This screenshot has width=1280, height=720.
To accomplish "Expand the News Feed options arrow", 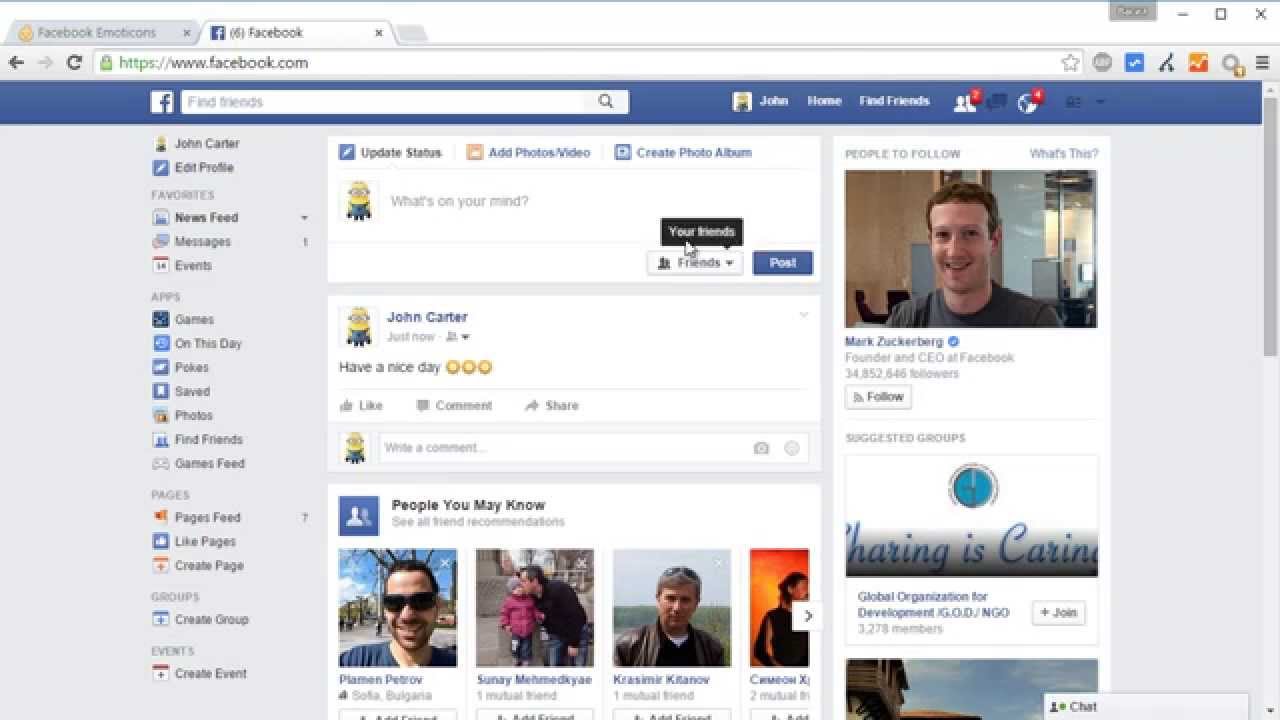I will [x=304, y=218].
